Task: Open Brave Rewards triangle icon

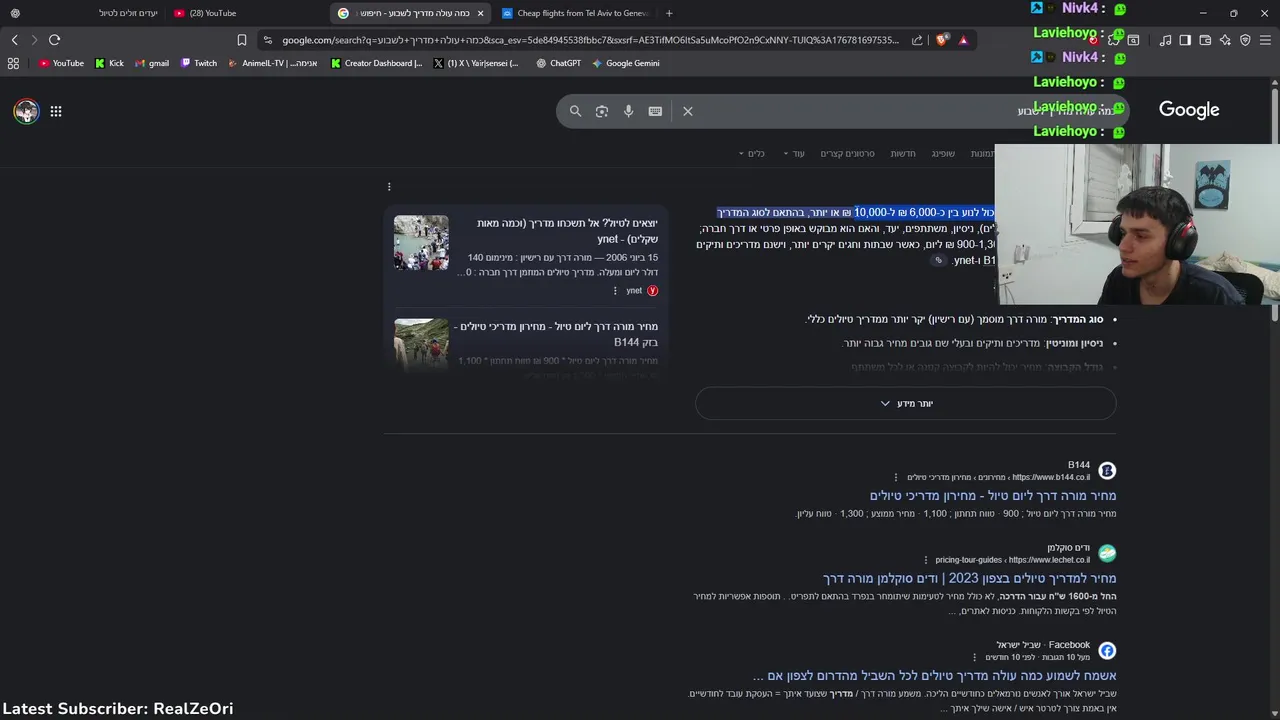Action: pos(963,40)
